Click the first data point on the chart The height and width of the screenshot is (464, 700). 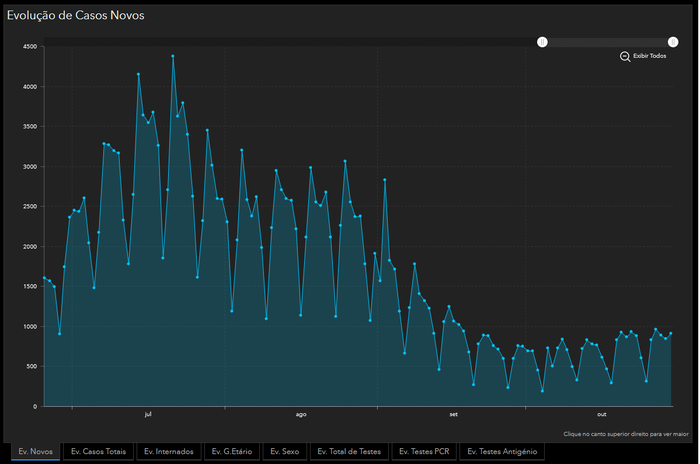44,278
